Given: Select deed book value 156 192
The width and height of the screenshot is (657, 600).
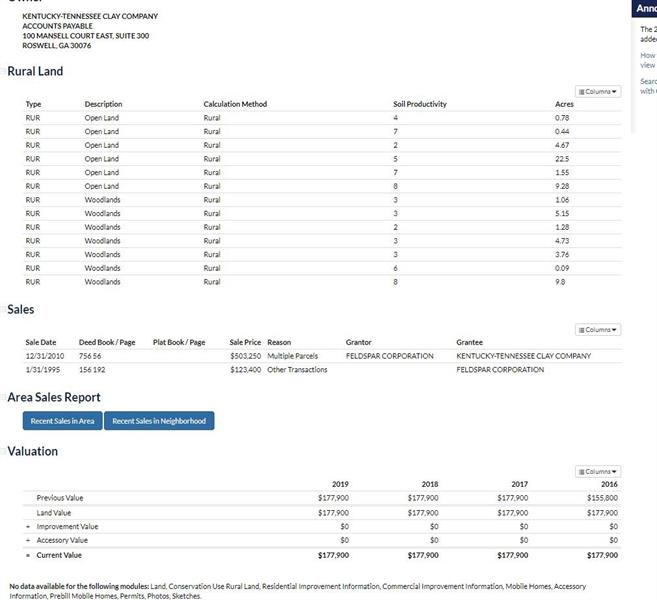Looking at the screenshot, I should click(92, 370).
